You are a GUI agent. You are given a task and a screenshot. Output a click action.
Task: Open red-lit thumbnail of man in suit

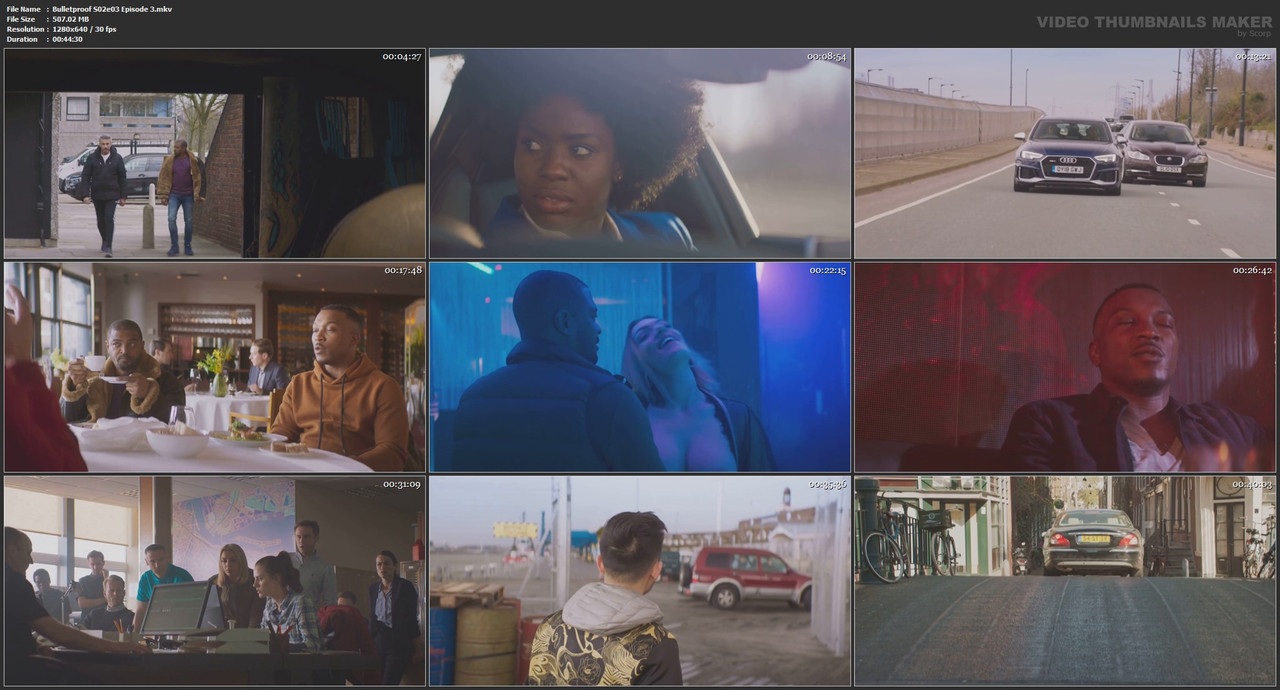pos(1065,367)
